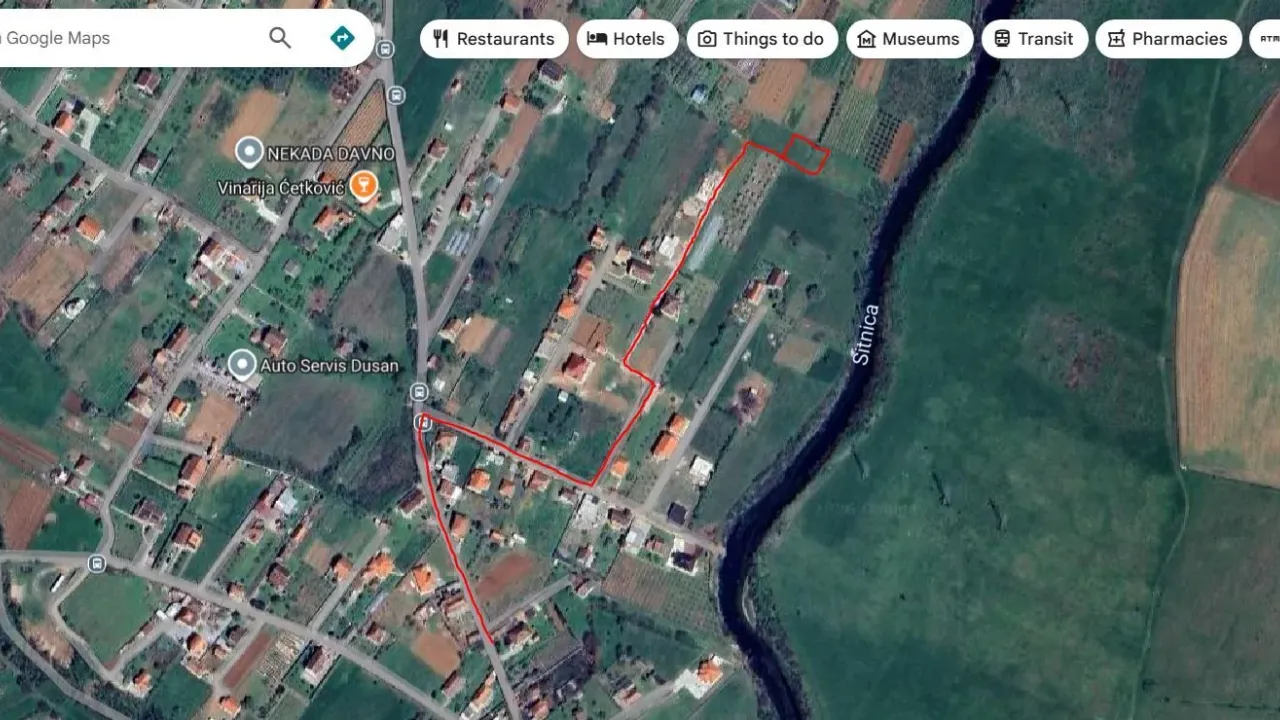Open the Things to do category
The width and height of the screenshot is (1280, 720).
click(x=763, y=38)
